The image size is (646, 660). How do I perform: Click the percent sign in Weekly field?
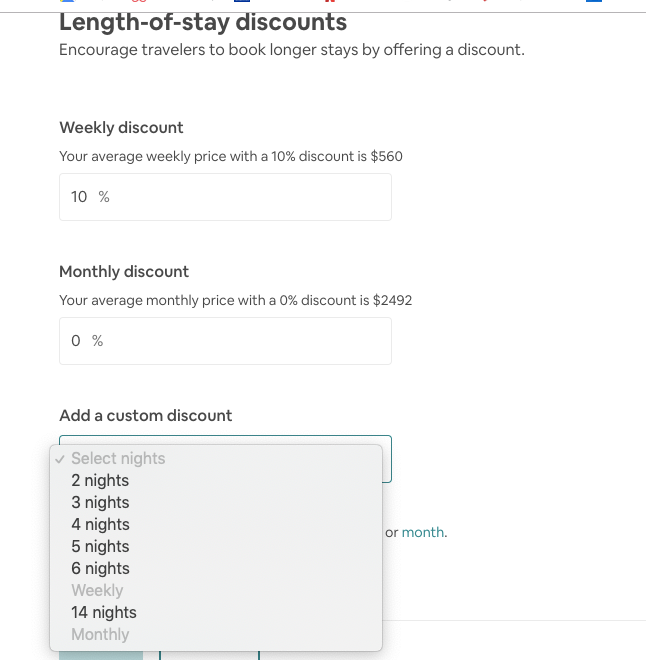(104, 197)
